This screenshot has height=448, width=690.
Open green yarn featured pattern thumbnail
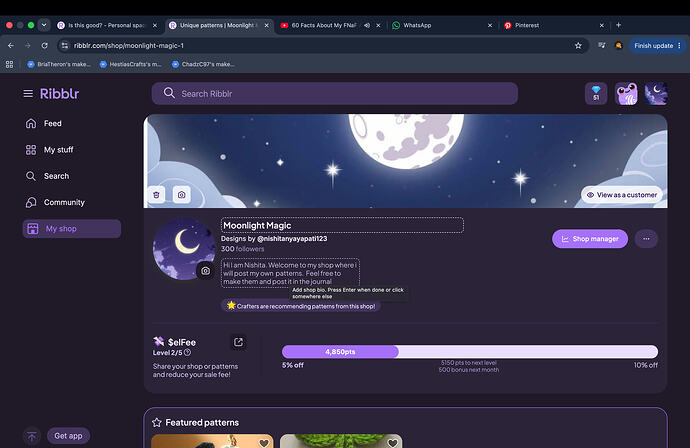pyautogui.click(x=341, y=441)
